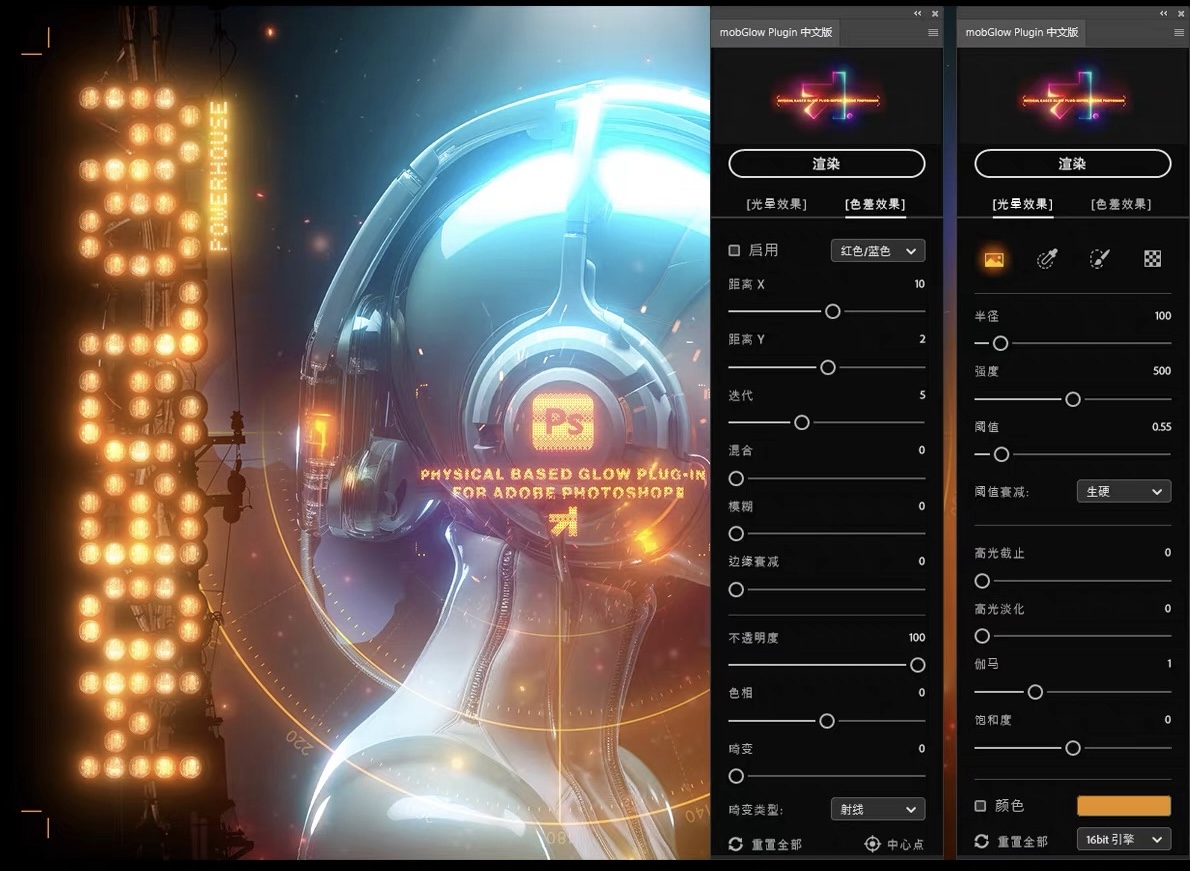Click the orange color swatch
The height and width of the screenshot is (871, 1190).
[1124, 805]
